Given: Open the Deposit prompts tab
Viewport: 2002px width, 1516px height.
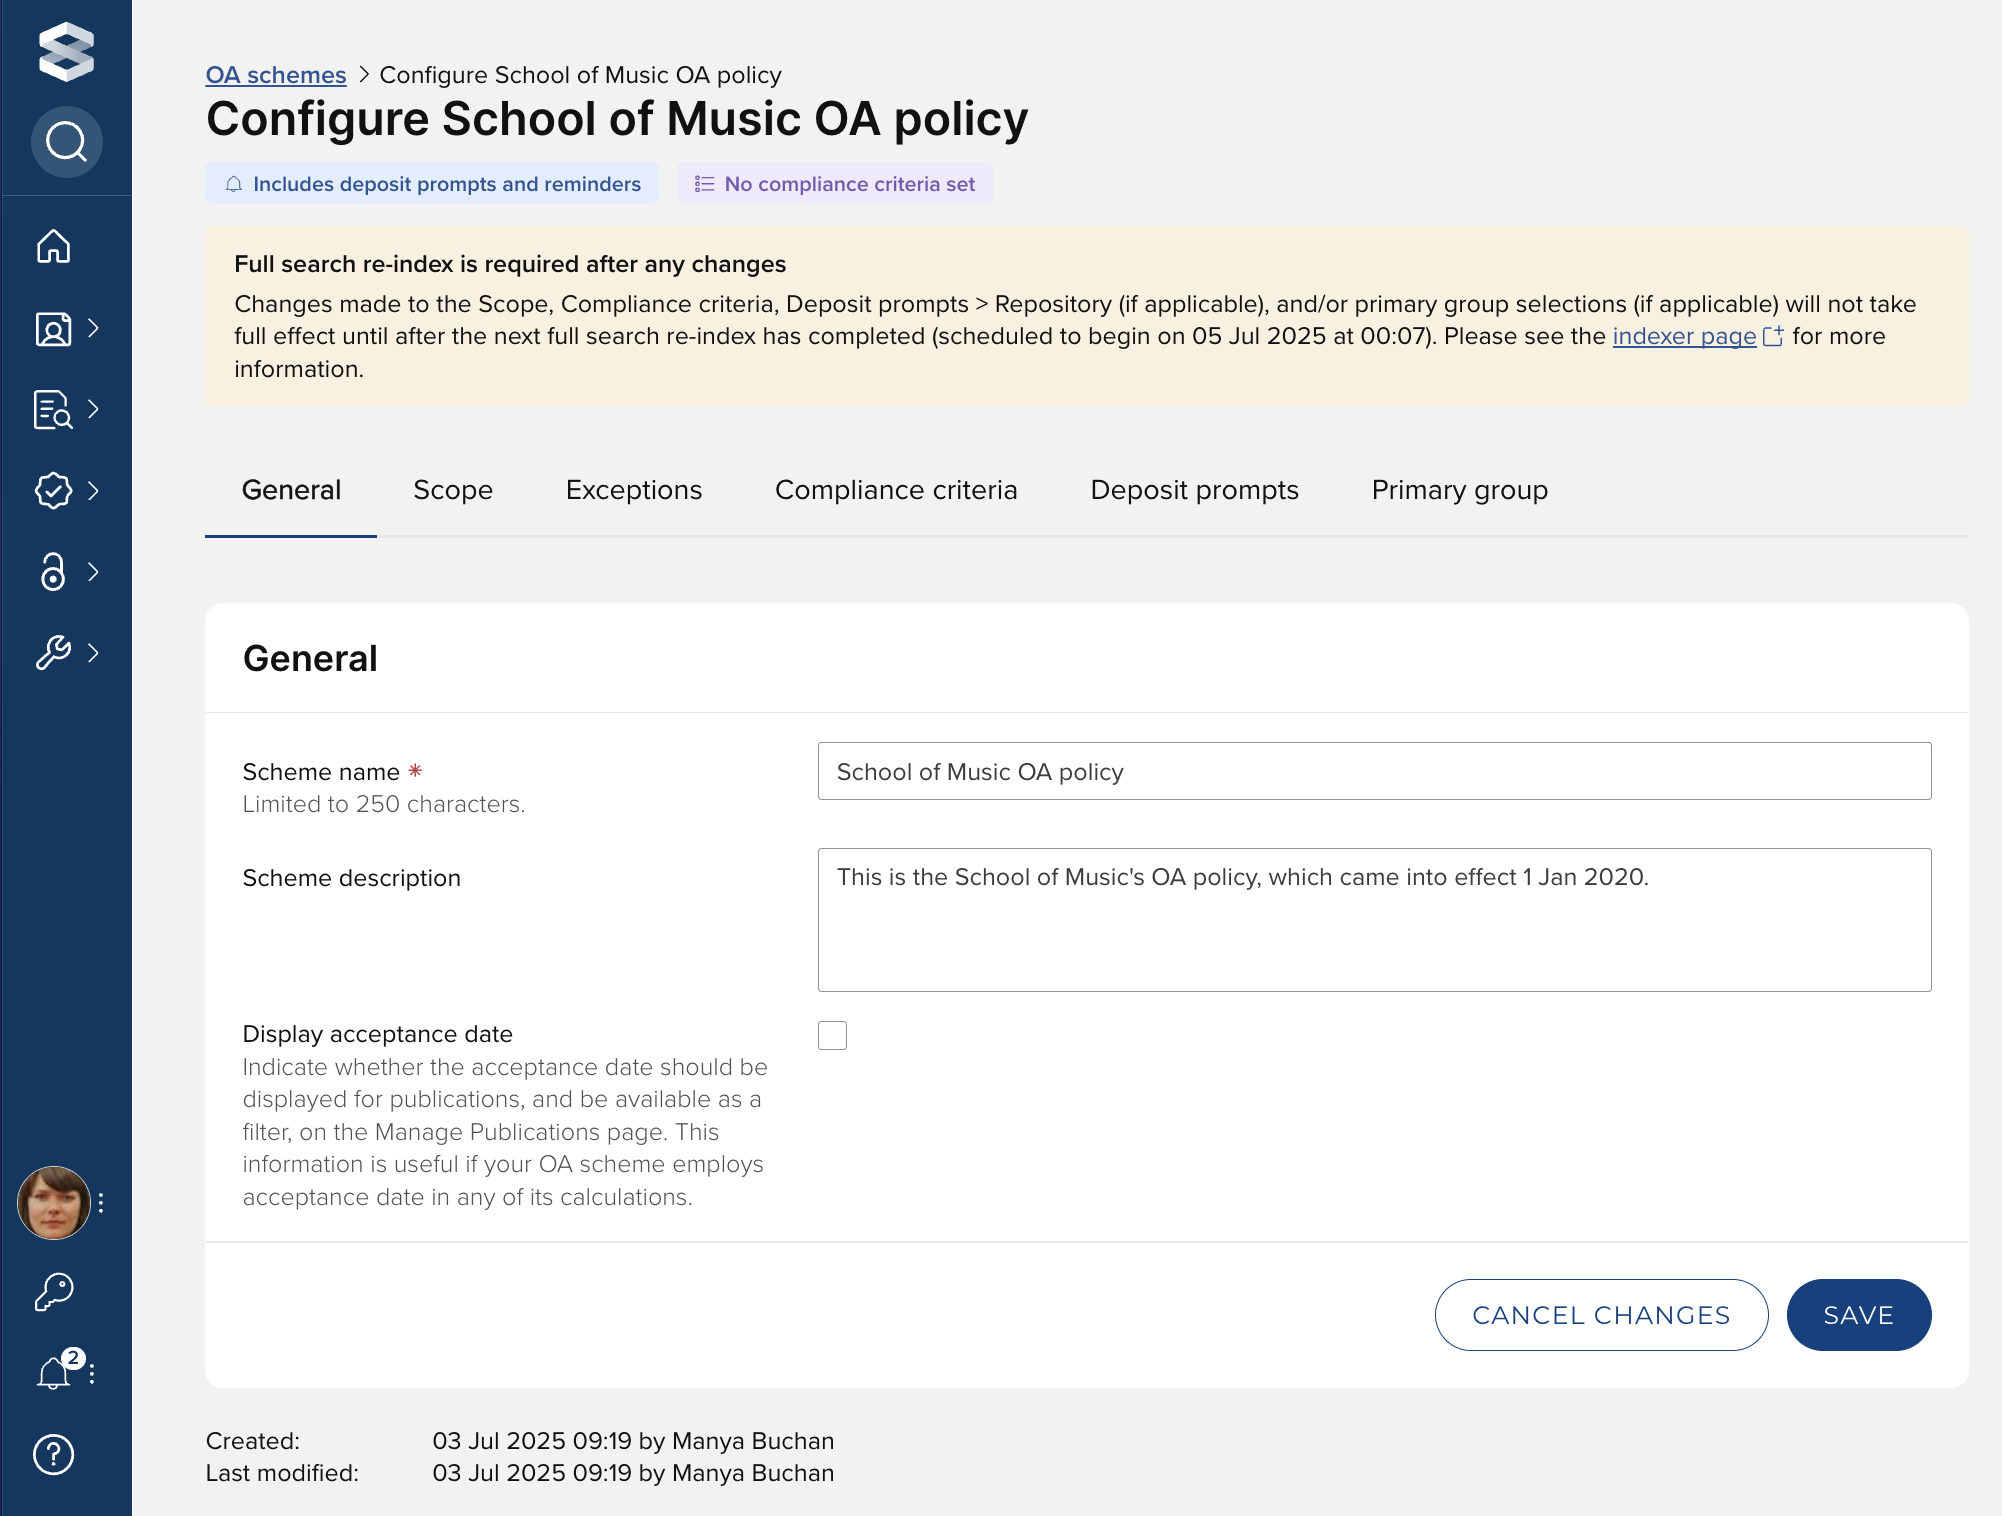Looking at the screenshot, I should pos(1194,490).
